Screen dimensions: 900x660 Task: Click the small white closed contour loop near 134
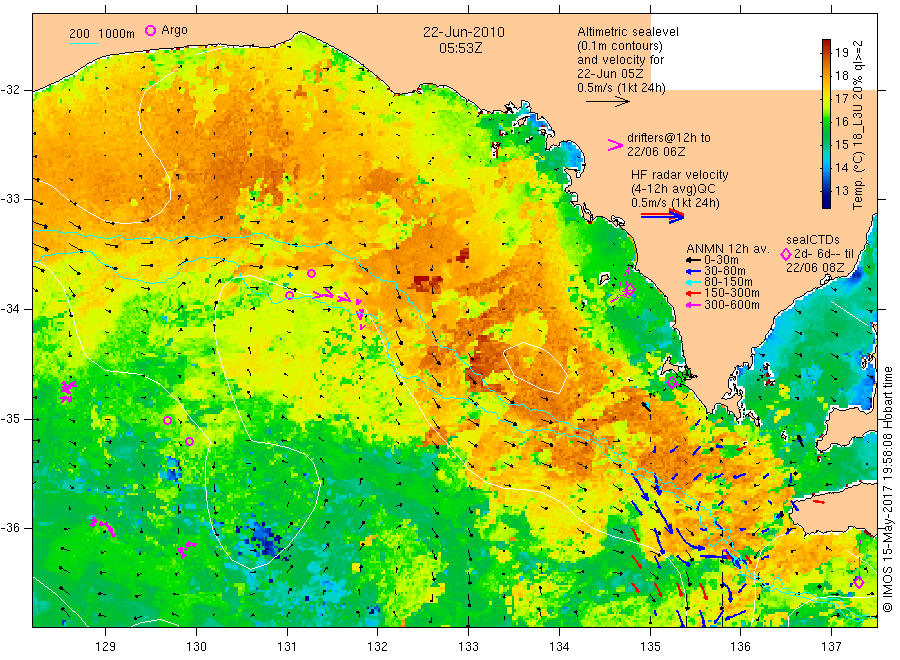tap(536, 368)
